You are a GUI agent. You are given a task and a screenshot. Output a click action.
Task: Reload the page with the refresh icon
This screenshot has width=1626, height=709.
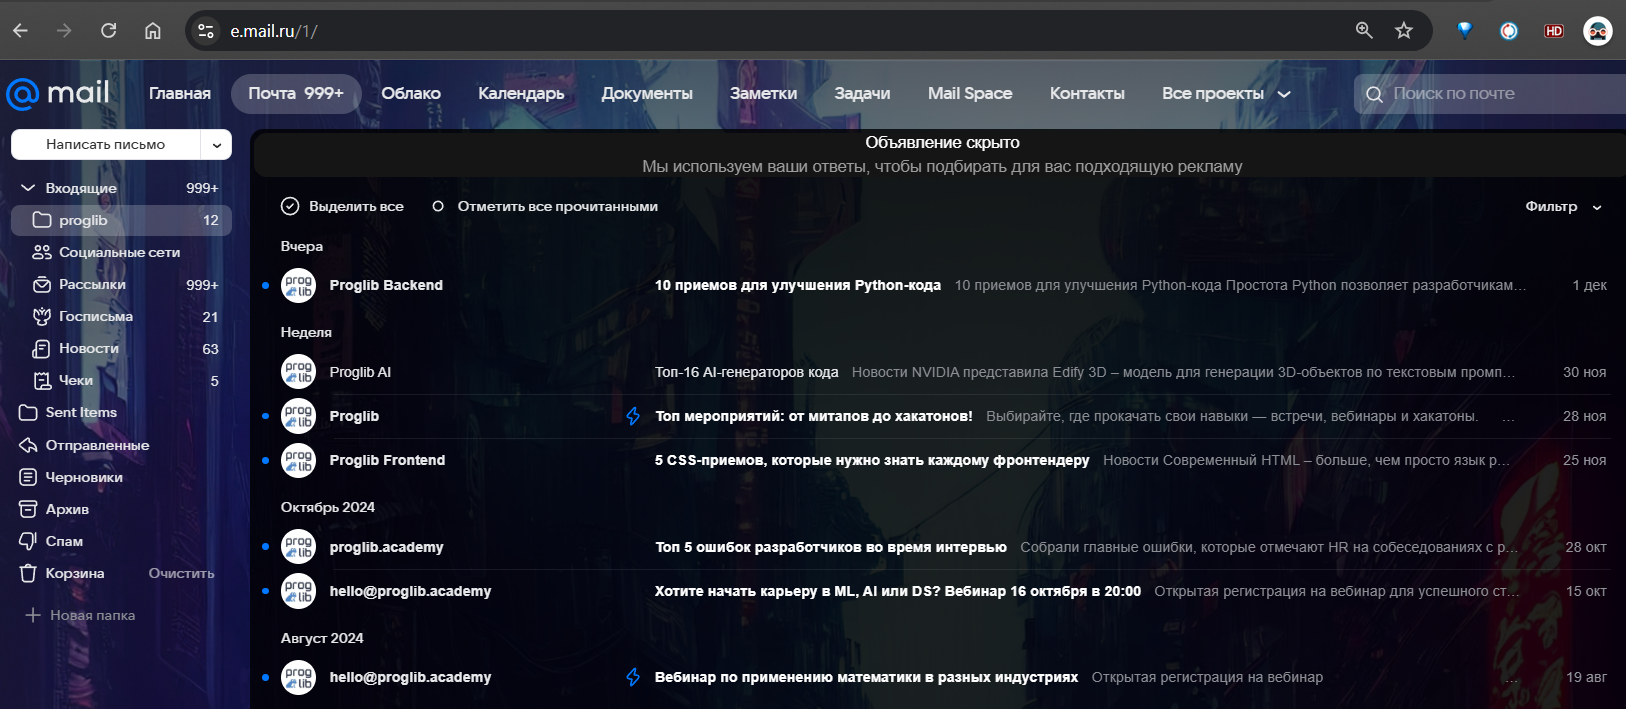108,31
